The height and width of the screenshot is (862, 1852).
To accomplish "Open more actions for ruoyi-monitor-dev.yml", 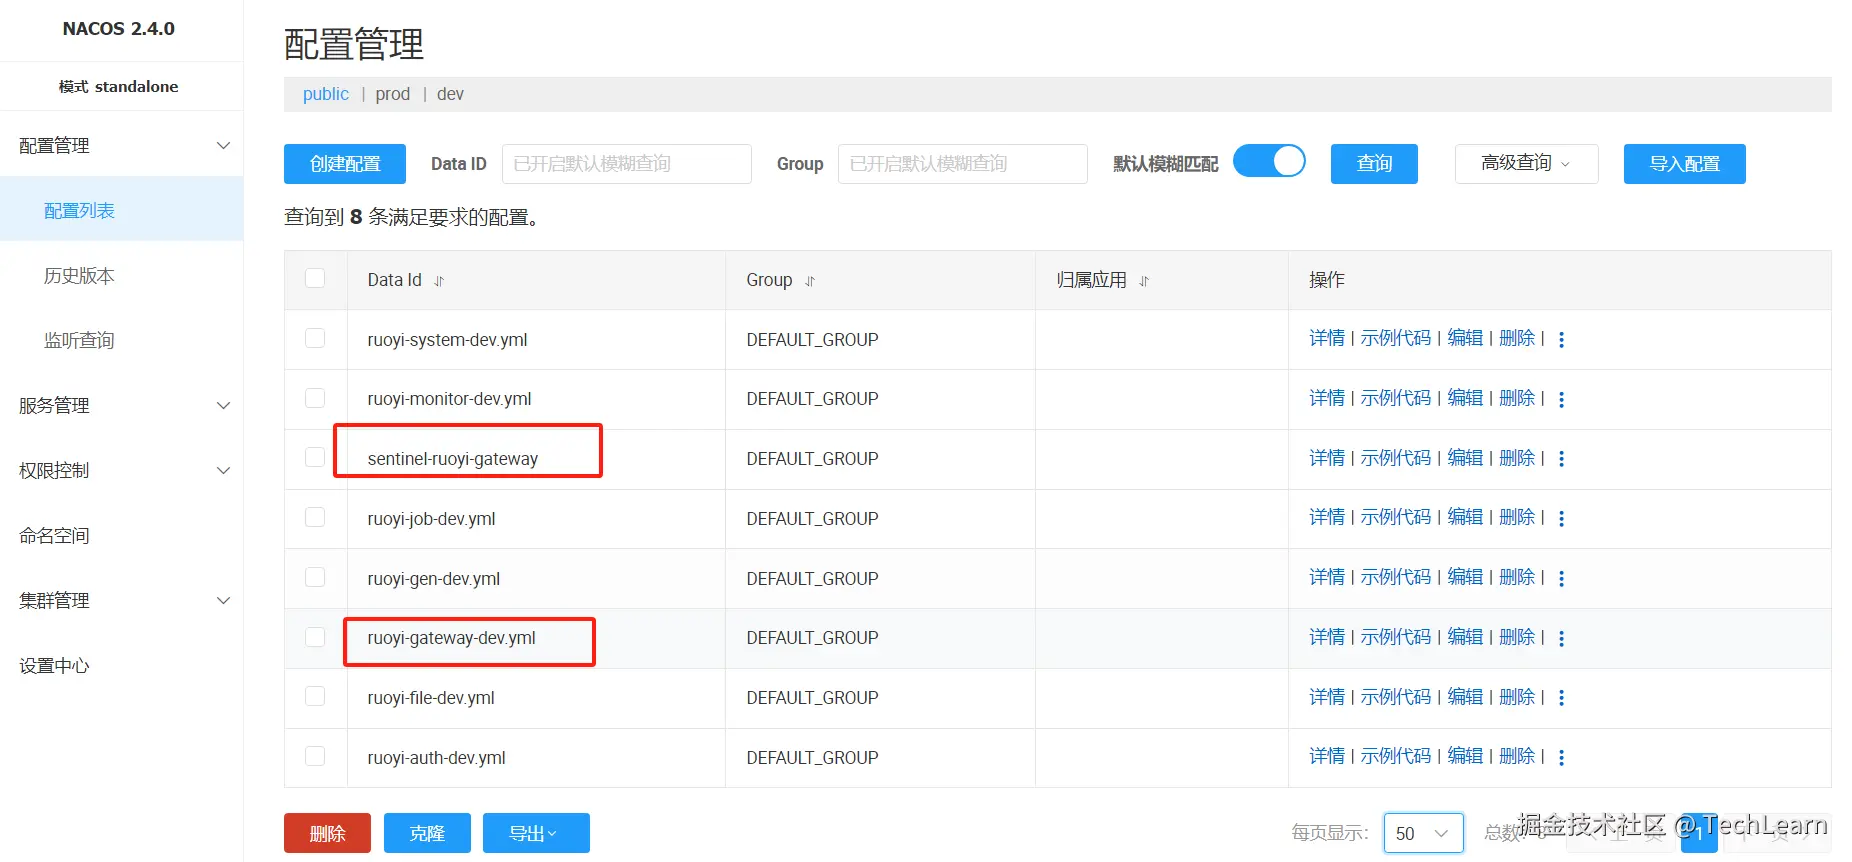I will click(x=1561, y=399).
